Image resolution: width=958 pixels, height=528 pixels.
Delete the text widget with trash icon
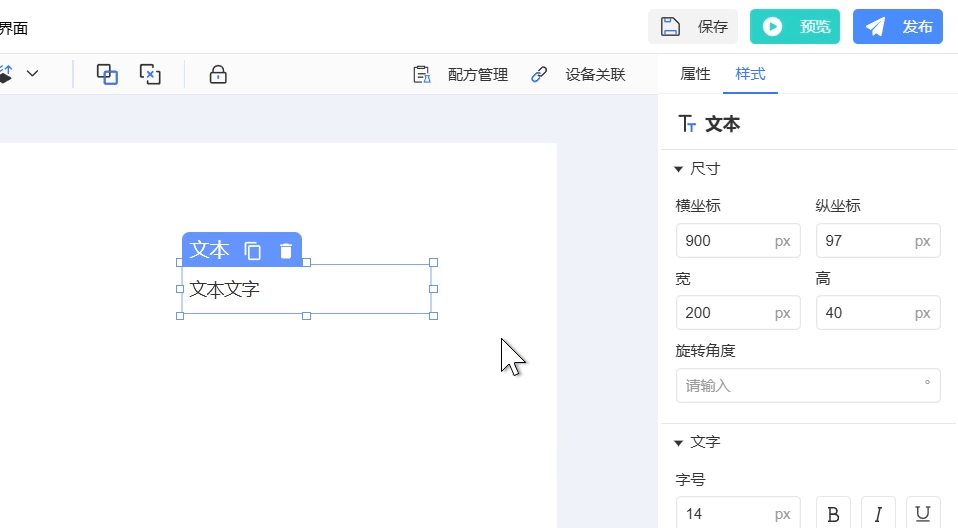point(286,250)
